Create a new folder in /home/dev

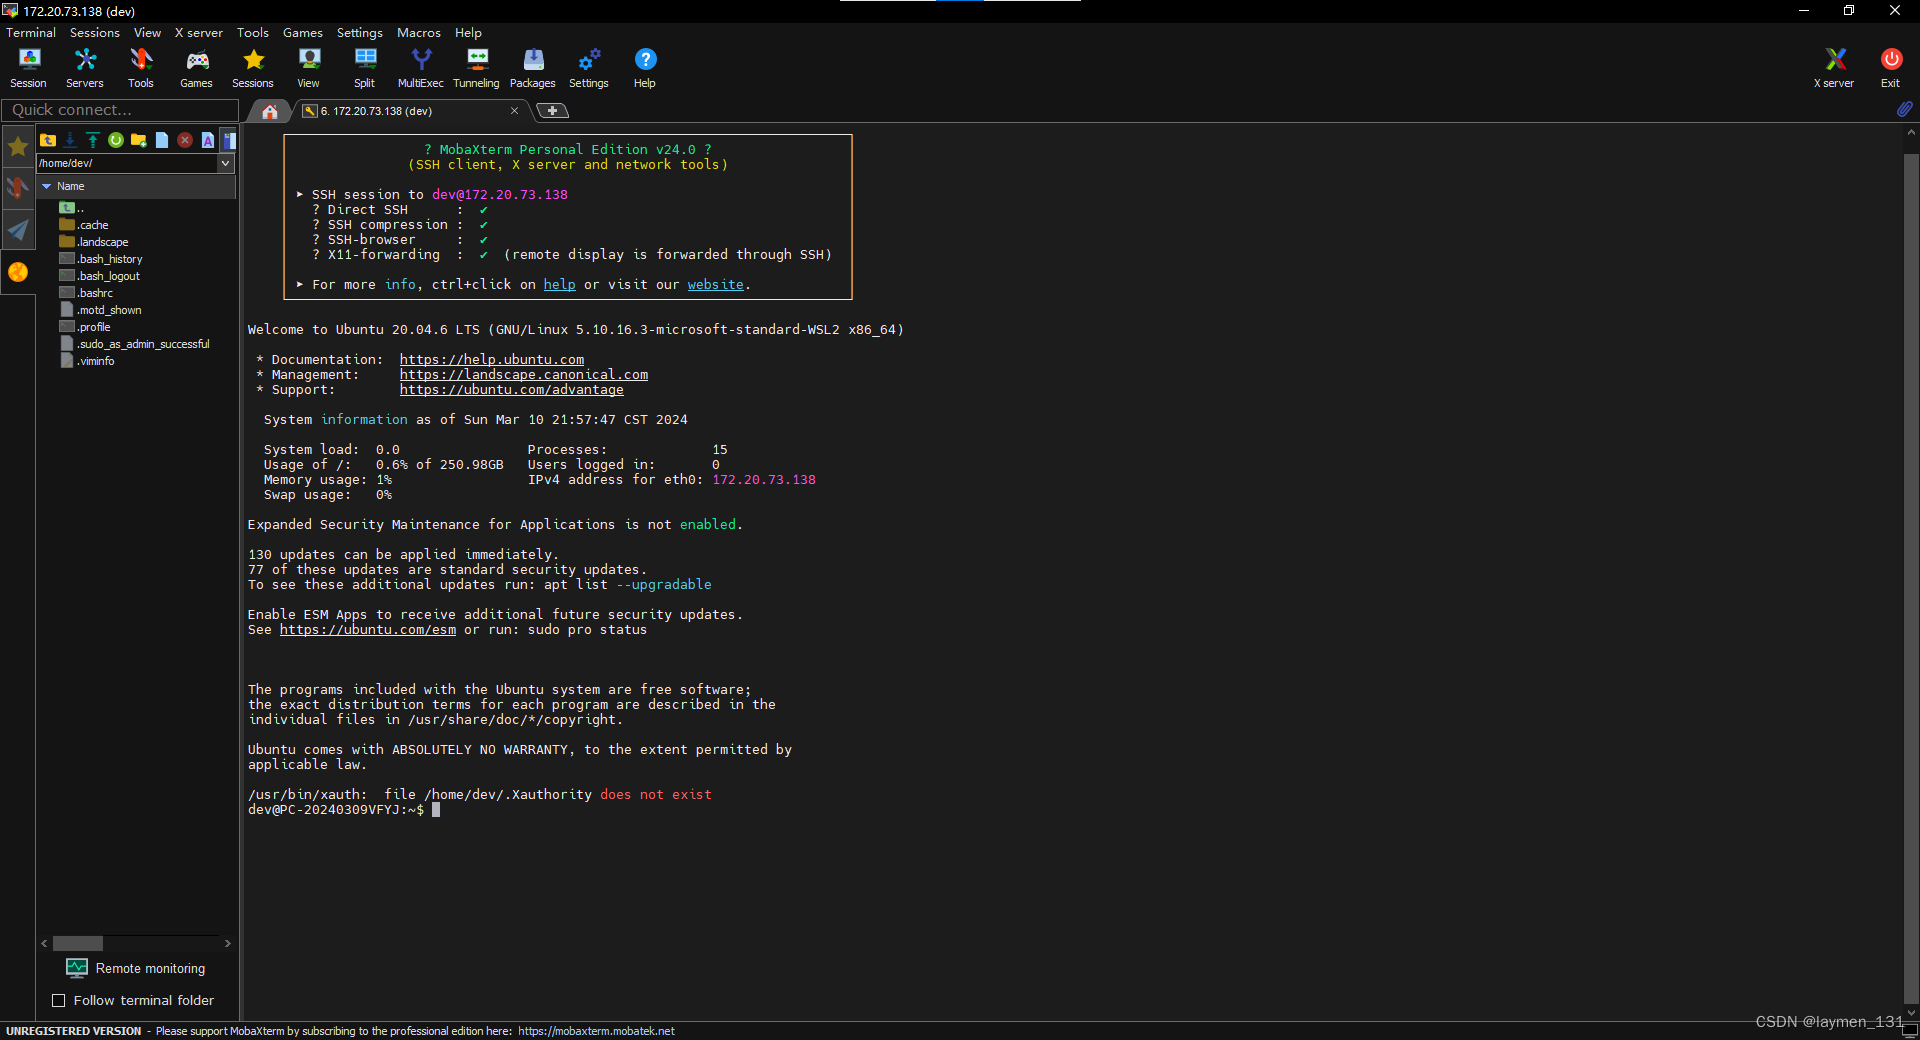(x=138, y=140)
